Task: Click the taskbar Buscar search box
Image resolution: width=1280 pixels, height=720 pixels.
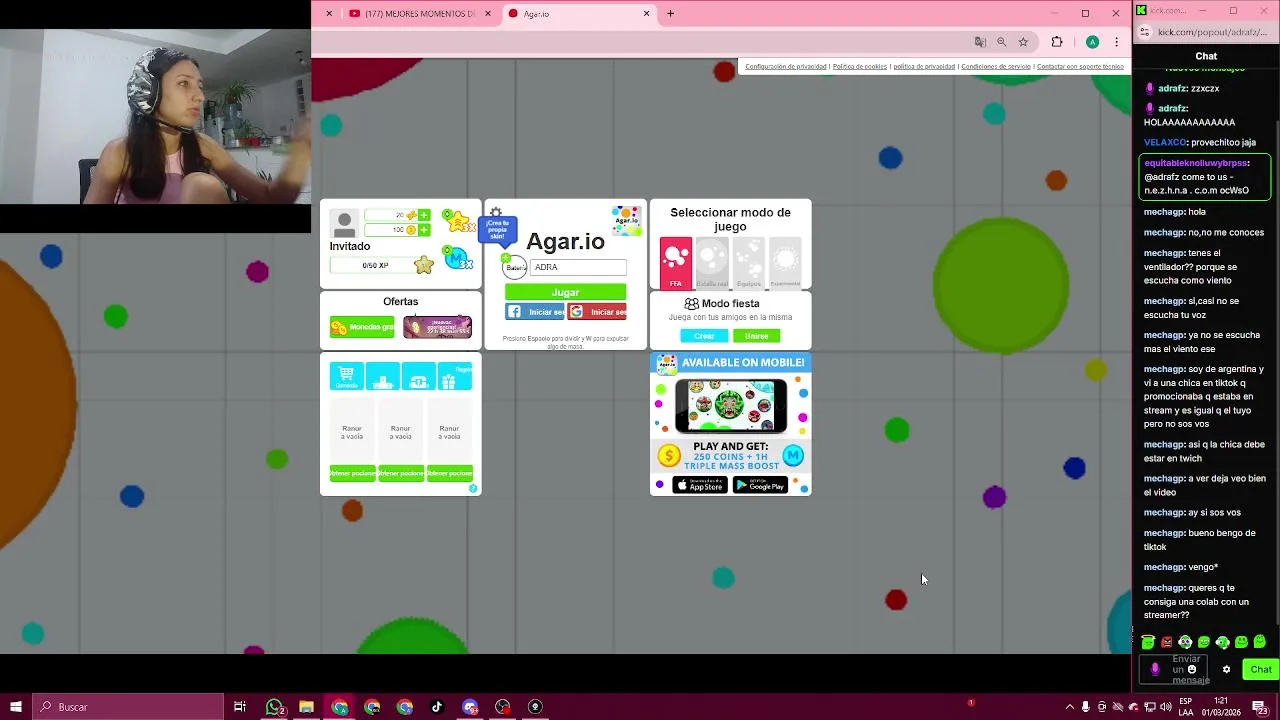Action: 127,707
